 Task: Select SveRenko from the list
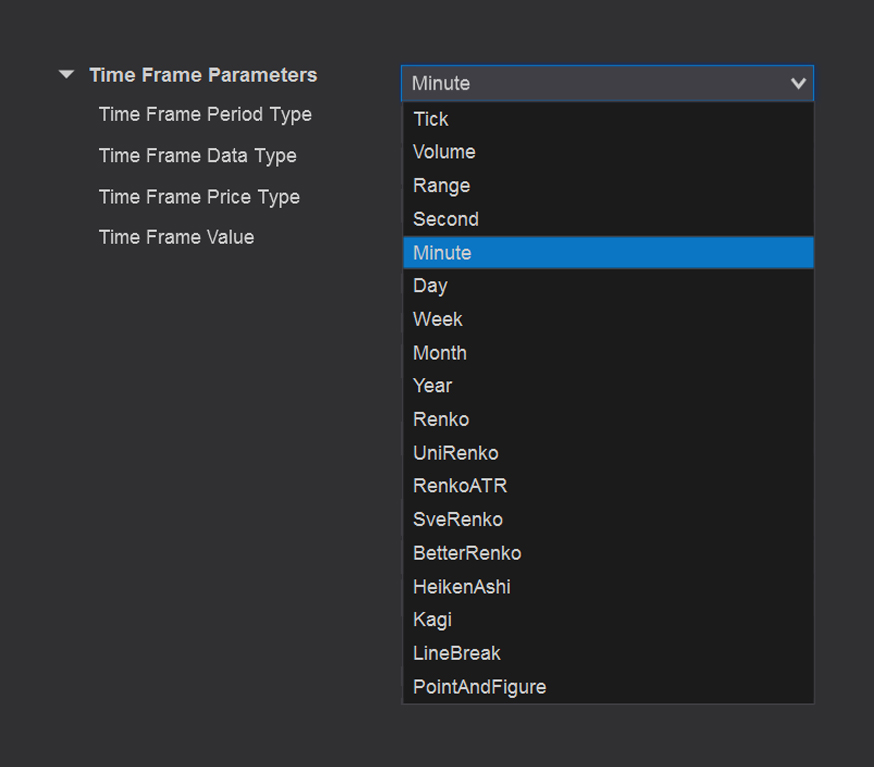point(458,520)
